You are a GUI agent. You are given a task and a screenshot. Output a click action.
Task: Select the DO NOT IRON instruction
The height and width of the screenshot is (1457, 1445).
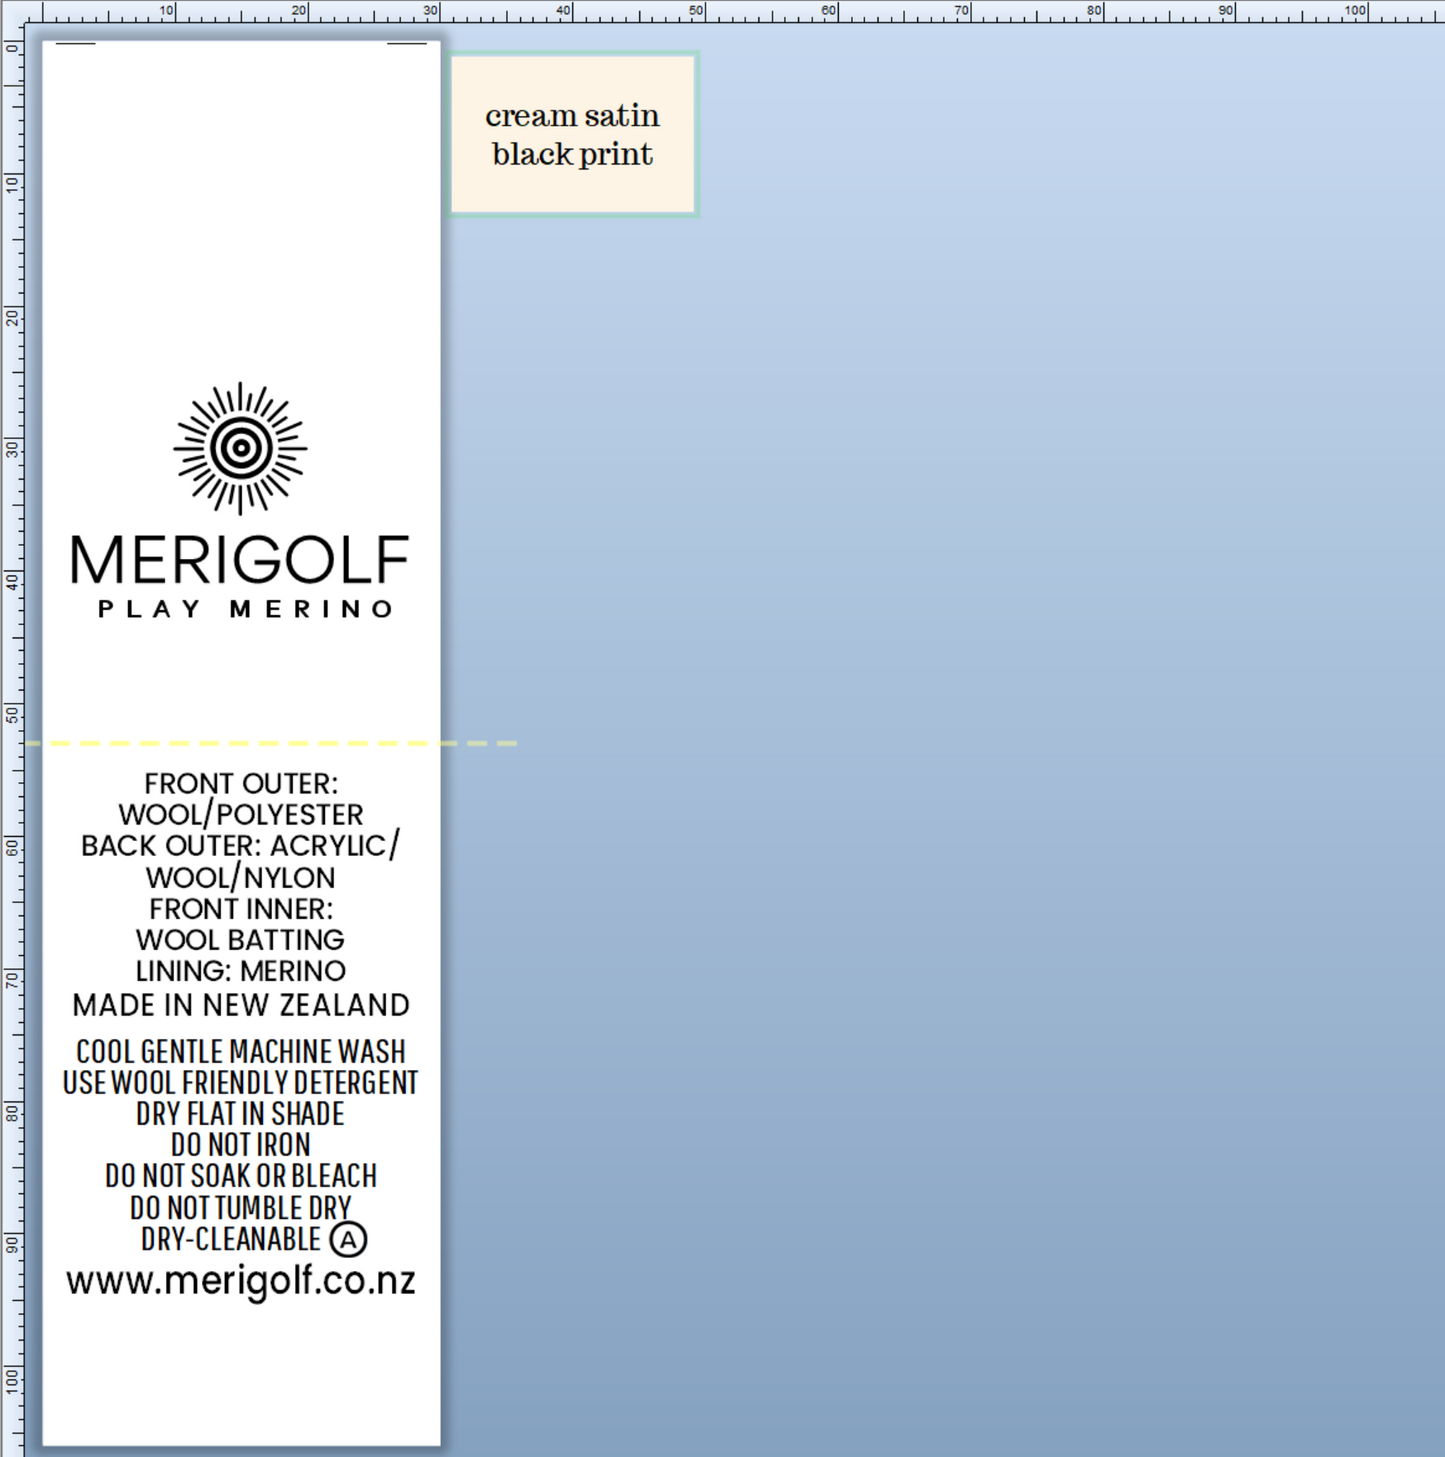tap(240, 1145)
